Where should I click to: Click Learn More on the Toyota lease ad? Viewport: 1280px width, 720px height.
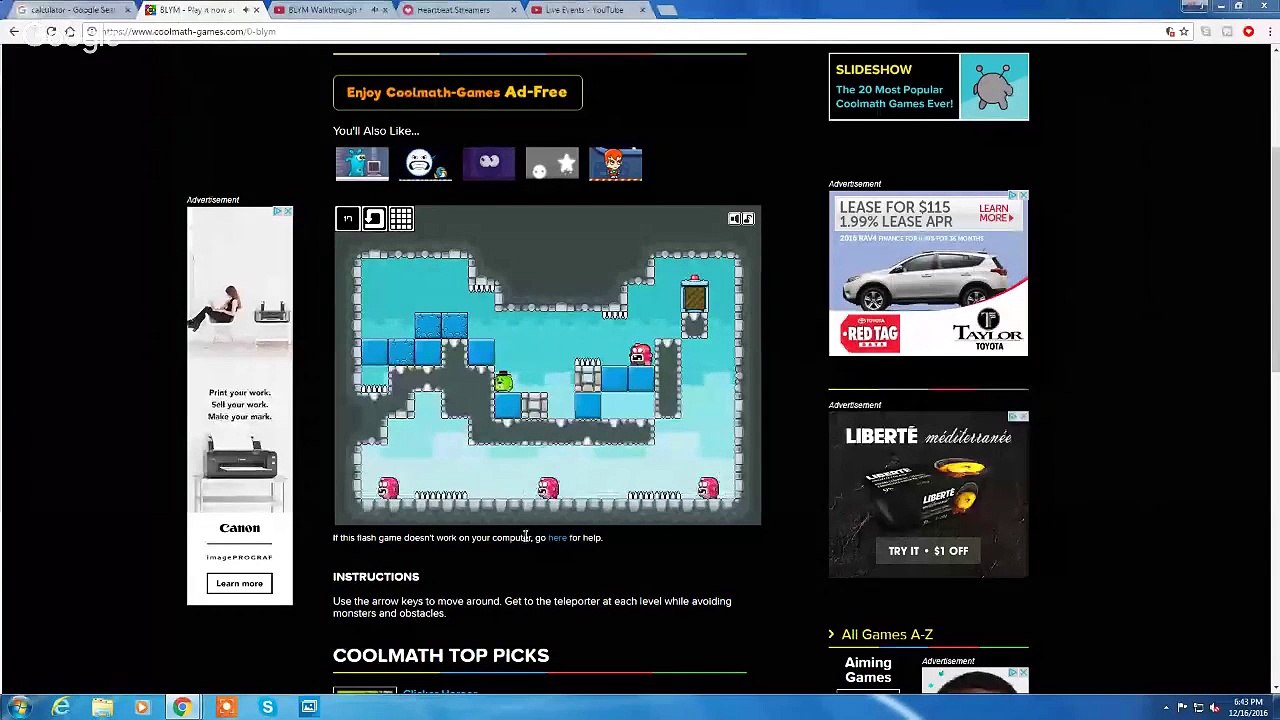click(x=995, y=213)
